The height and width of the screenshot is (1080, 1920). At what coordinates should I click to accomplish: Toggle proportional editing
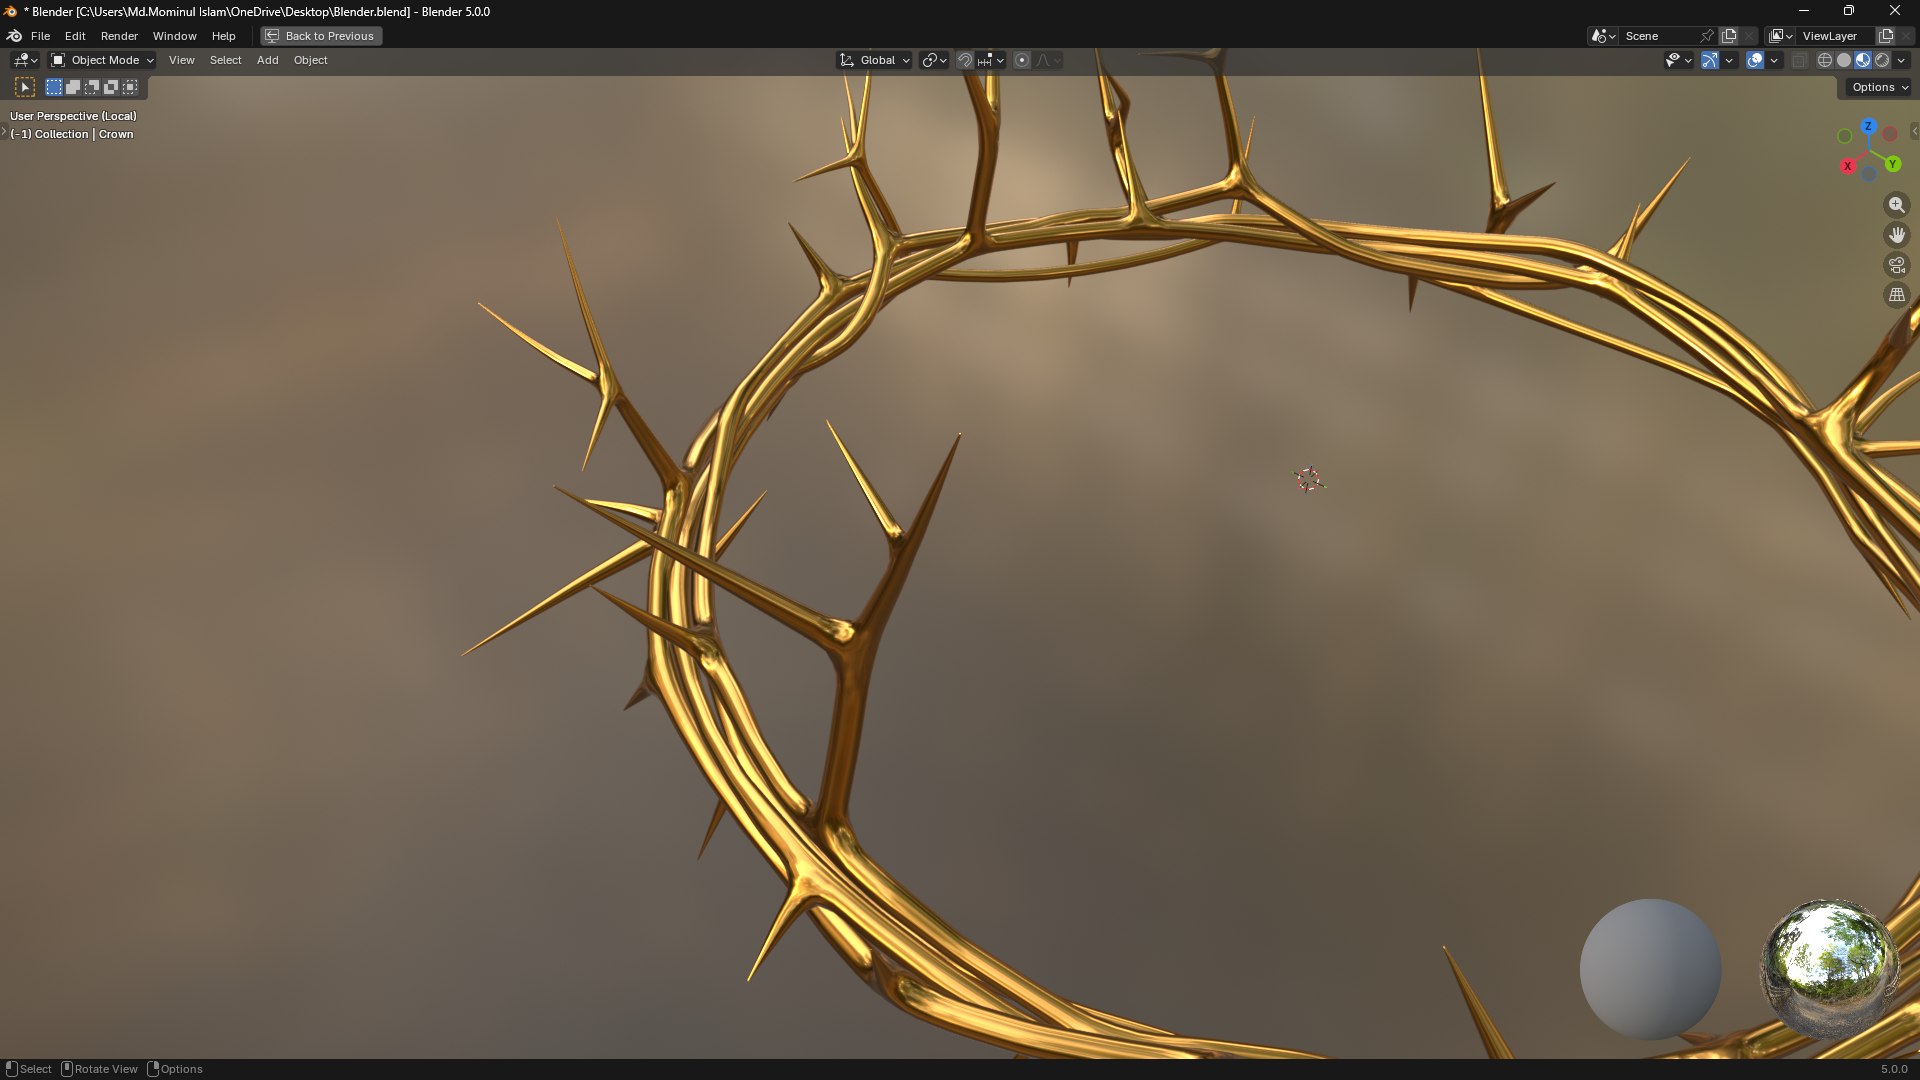1022,60
